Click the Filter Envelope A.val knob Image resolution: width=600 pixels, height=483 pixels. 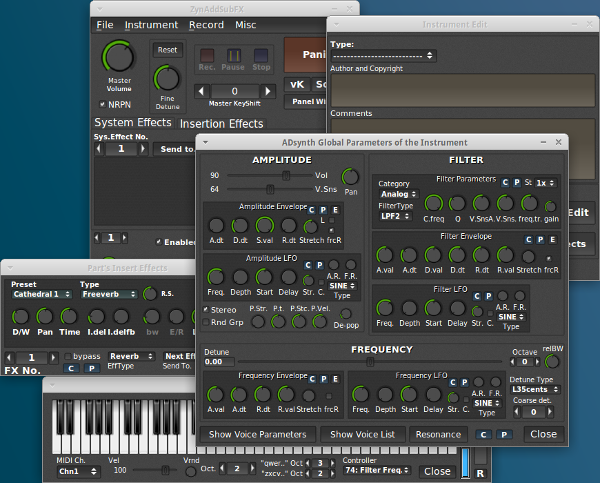pos(385,255)
